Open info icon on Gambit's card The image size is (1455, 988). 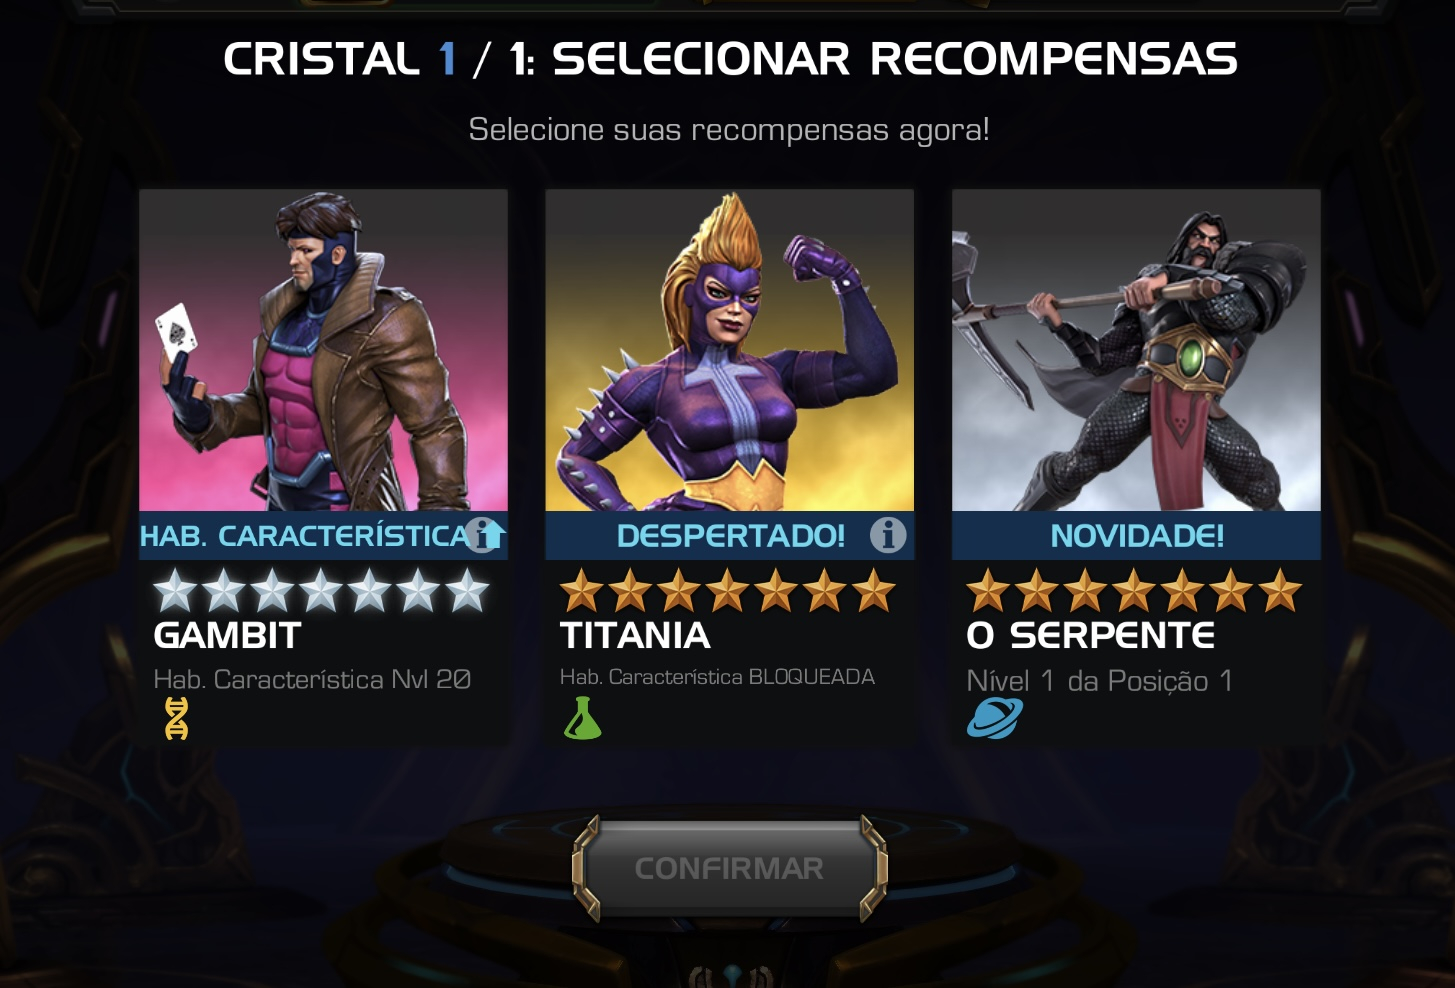tap(484, 535)
